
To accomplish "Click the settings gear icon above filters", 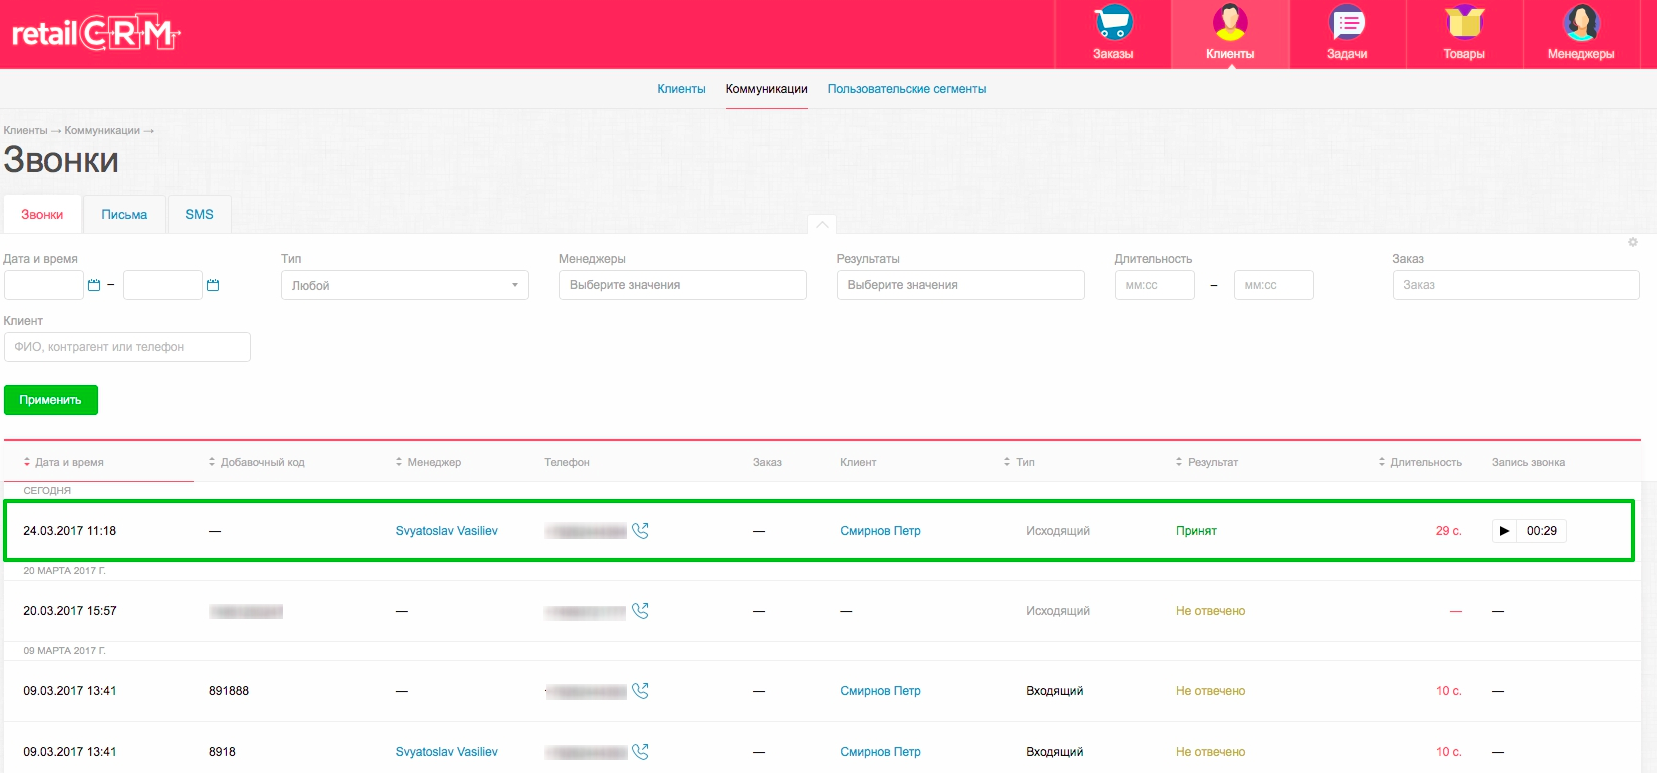I will click(1632, 243).
